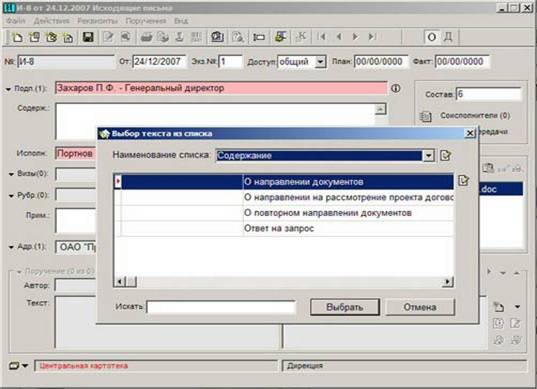This screenshot has width=537, height=389.
Task: Click the Отмена button
Action: pos(420,307)
